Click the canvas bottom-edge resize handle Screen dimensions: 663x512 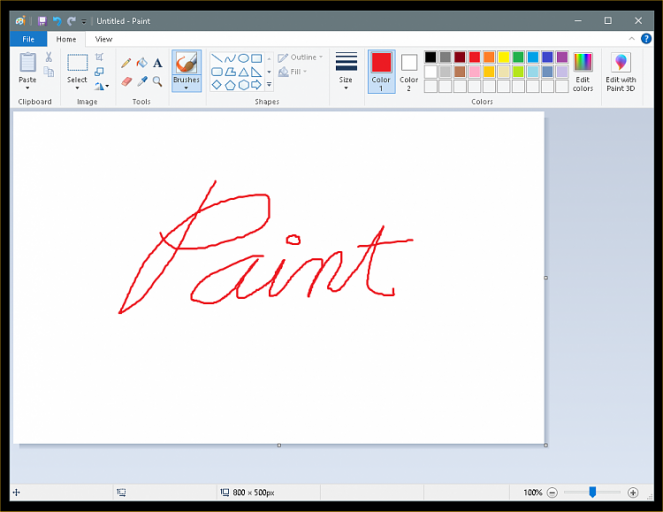pyautogui.click(x=279, y=445)
